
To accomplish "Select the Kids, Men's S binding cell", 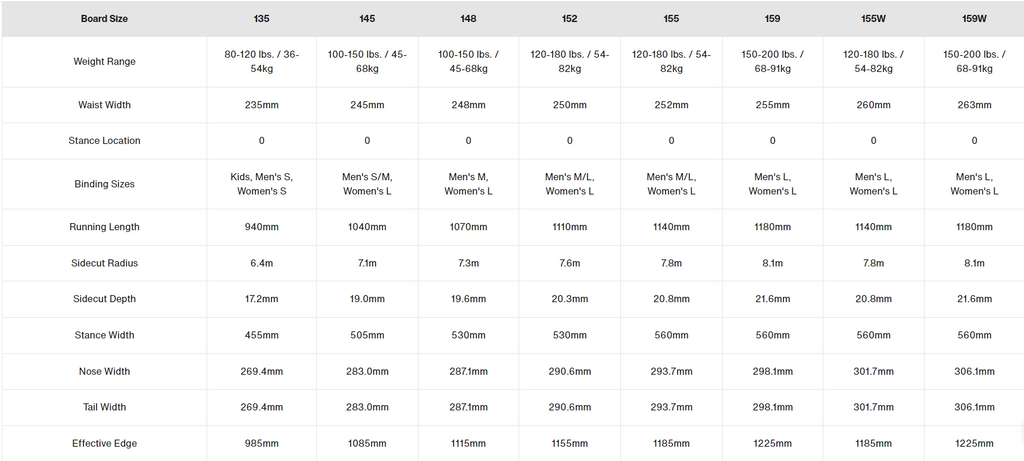I will point(261,184).
